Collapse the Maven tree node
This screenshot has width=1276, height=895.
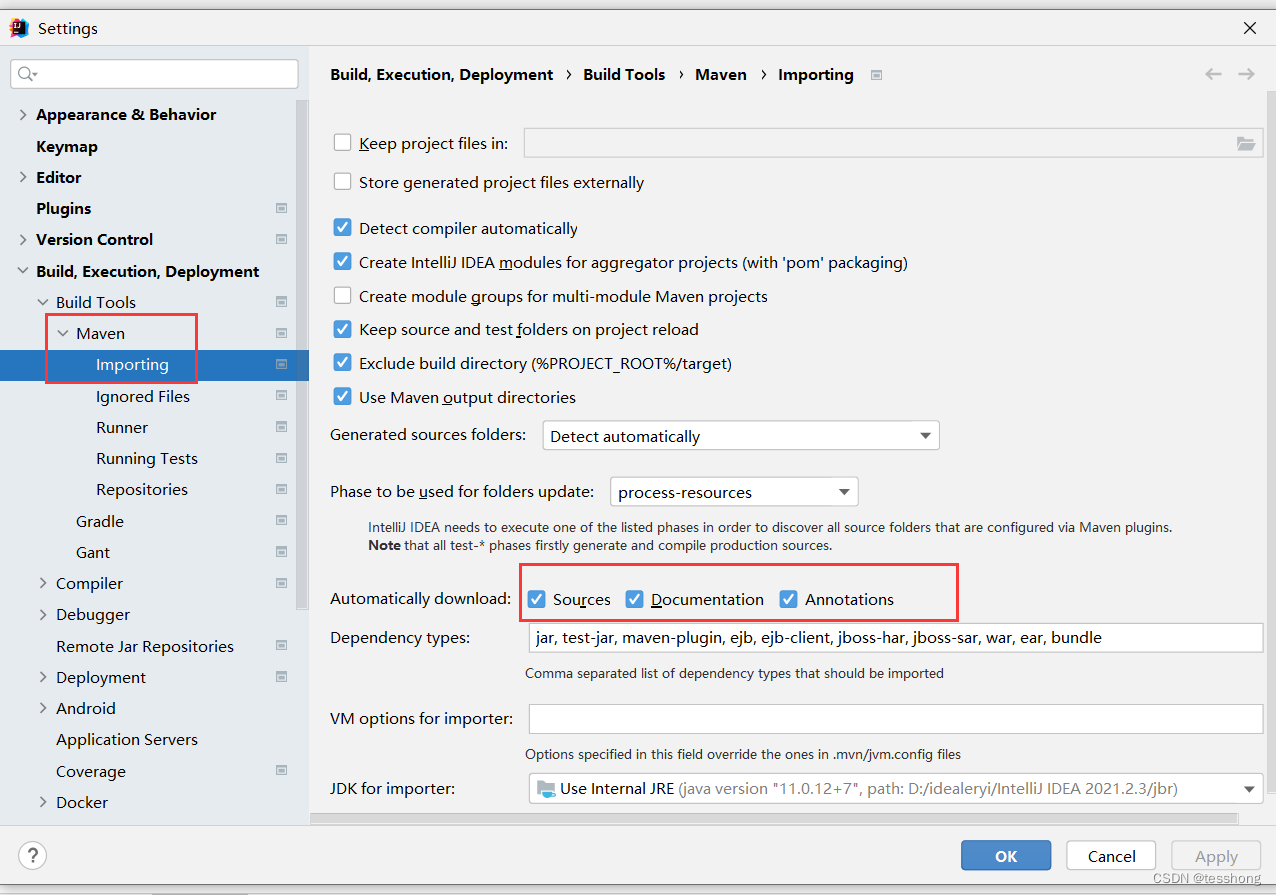coord(63,334)
